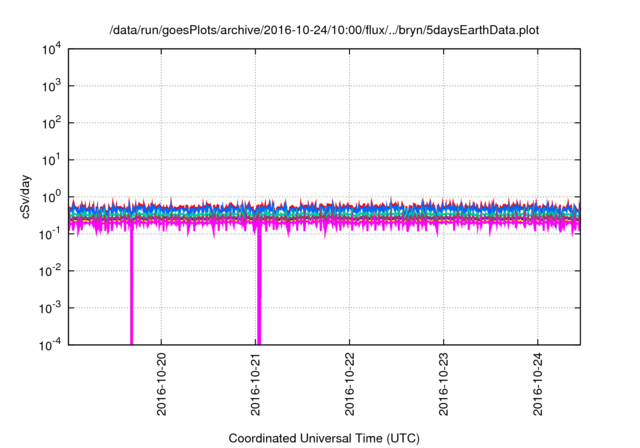Click the 2016-10-21 date tick label
The height and width of the screenshot is (448, 640).
256,384
